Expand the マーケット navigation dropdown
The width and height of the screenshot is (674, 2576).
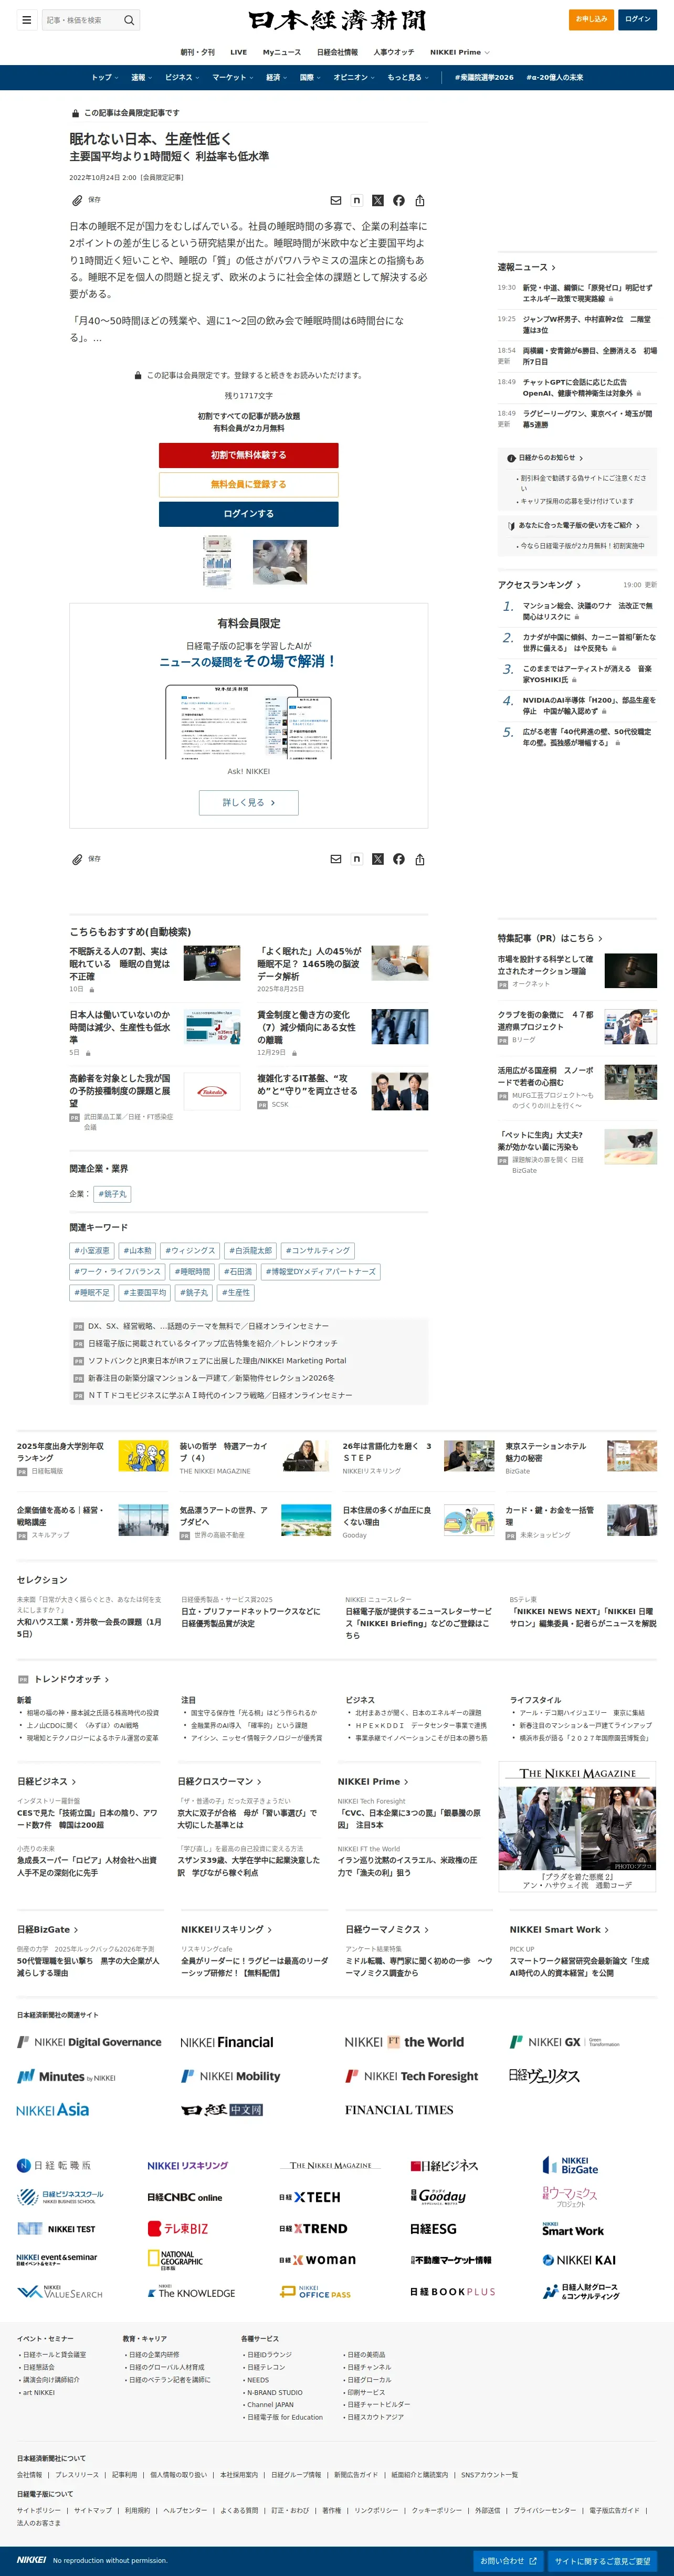[x=232, y=77]
